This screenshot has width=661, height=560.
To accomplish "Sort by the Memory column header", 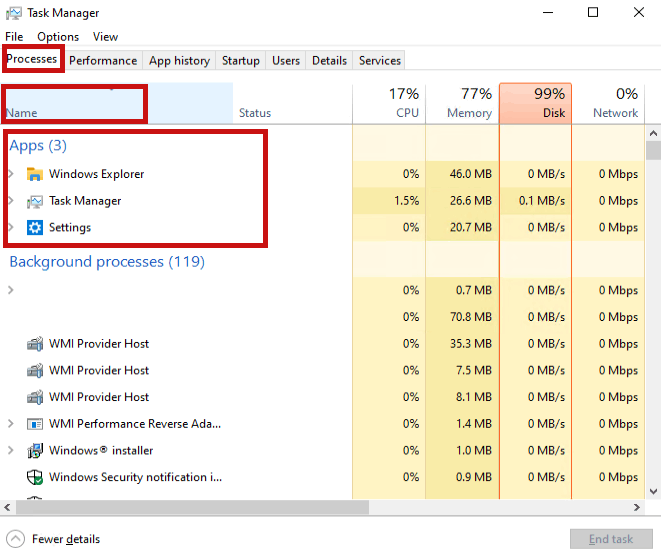I will point(462,103).
